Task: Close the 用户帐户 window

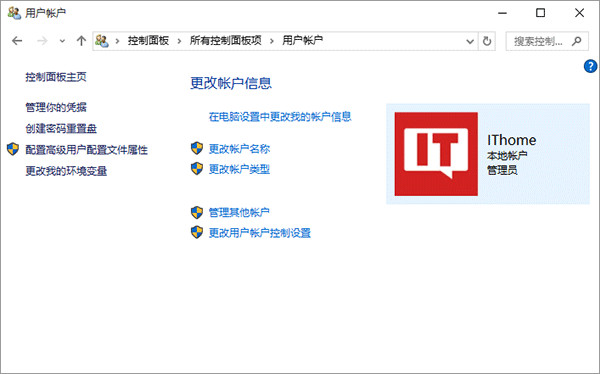Action: tap(579, 13)
